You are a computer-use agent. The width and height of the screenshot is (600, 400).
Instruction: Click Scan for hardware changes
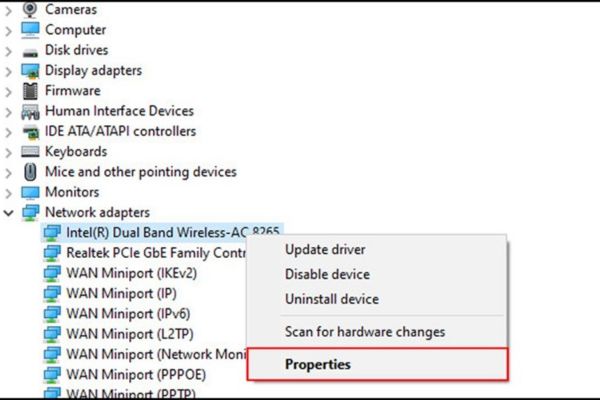click(x=365, y=332)
